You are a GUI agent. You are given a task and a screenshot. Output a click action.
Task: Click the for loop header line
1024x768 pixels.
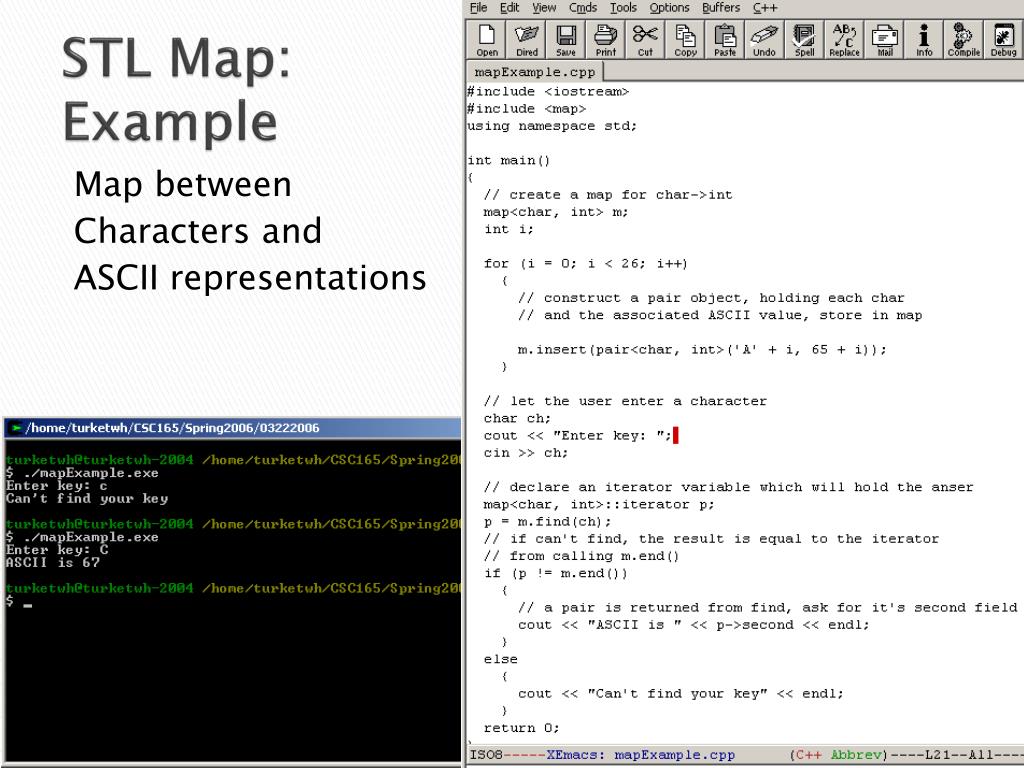(586, 263)
